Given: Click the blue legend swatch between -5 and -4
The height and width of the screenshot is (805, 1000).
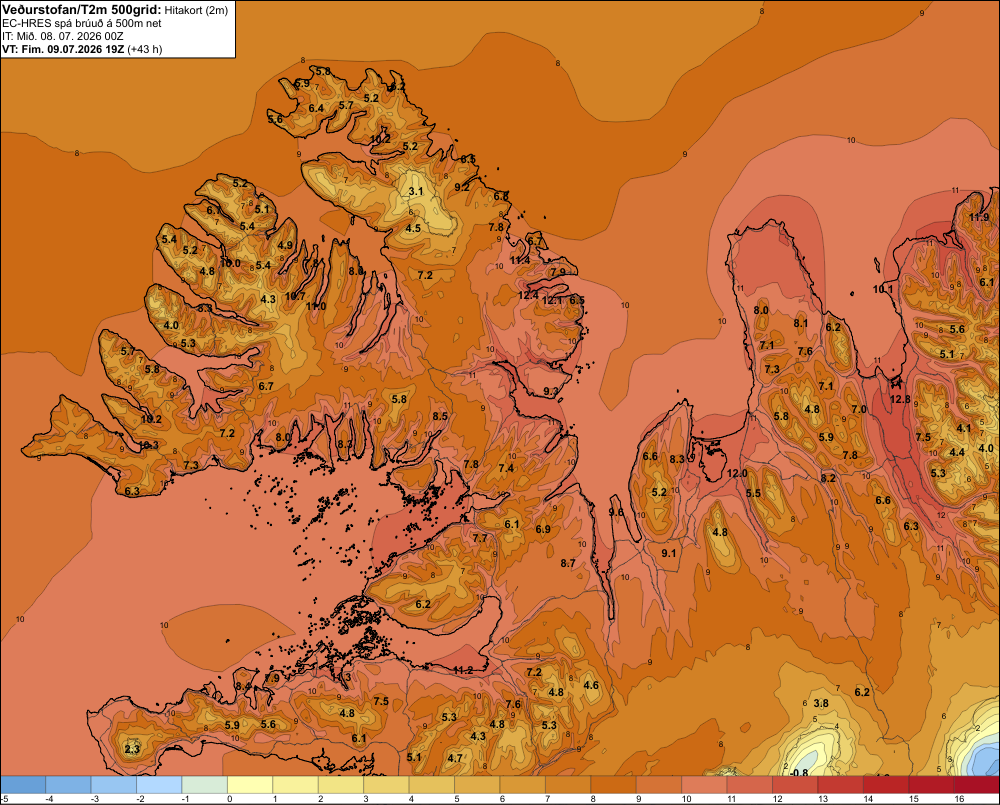Looking at the screenshot, I should click(x=23, y=785).
